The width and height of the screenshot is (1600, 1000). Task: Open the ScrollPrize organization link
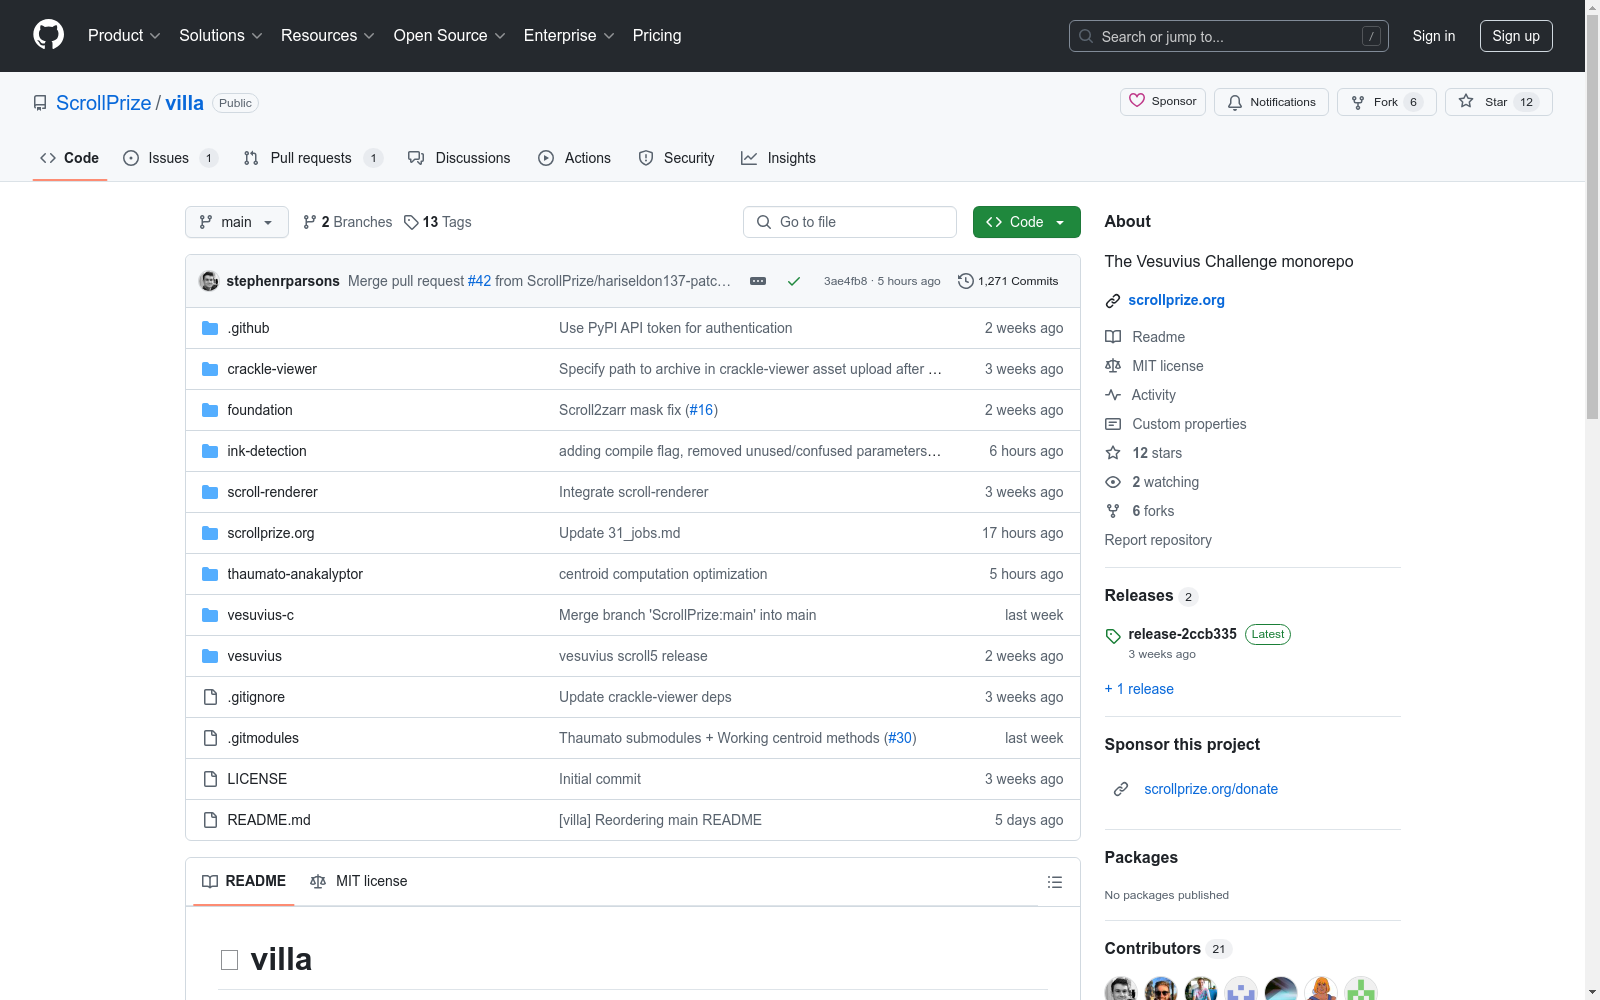(x=103, y=103)
